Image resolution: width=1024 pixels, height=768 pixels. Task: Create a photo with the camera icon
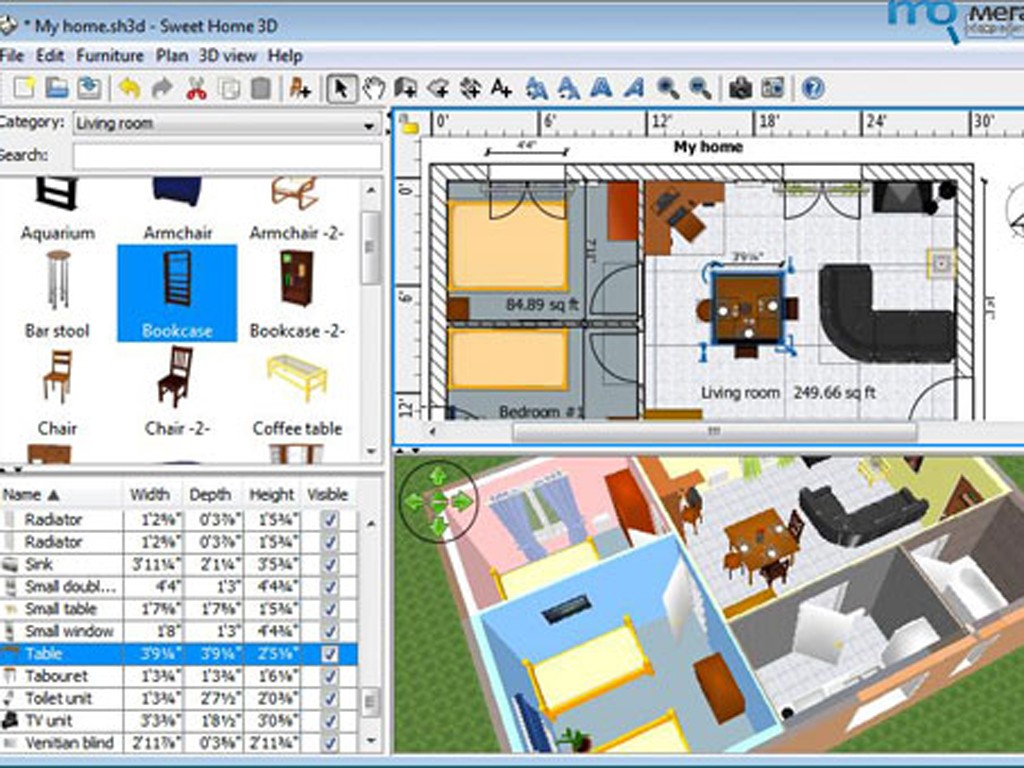click(x=740, y=88)
